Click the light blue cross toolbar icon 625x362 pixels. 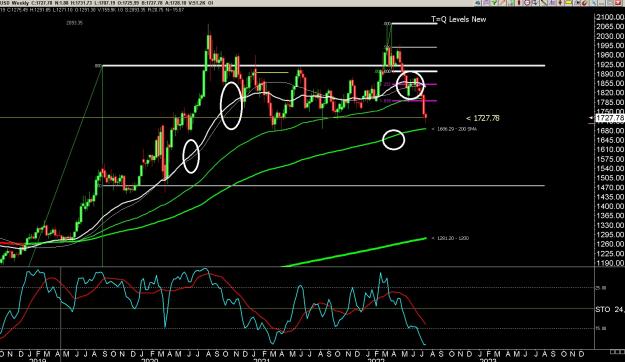pos(594,2)
